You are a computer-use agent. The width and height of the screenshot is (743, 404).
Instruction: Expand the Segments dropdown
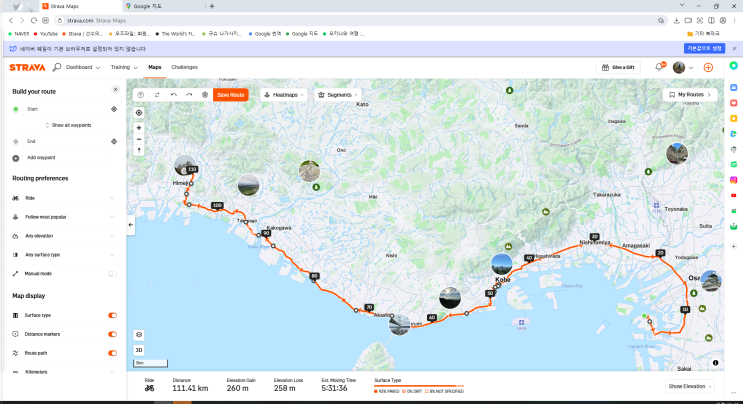(338, 94)
